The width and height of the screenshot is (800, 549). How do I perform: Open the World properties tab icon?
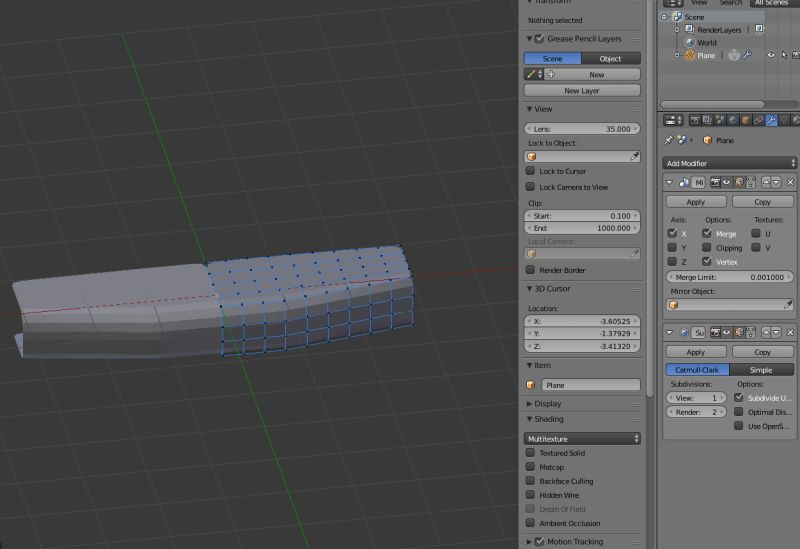(733, 120)
